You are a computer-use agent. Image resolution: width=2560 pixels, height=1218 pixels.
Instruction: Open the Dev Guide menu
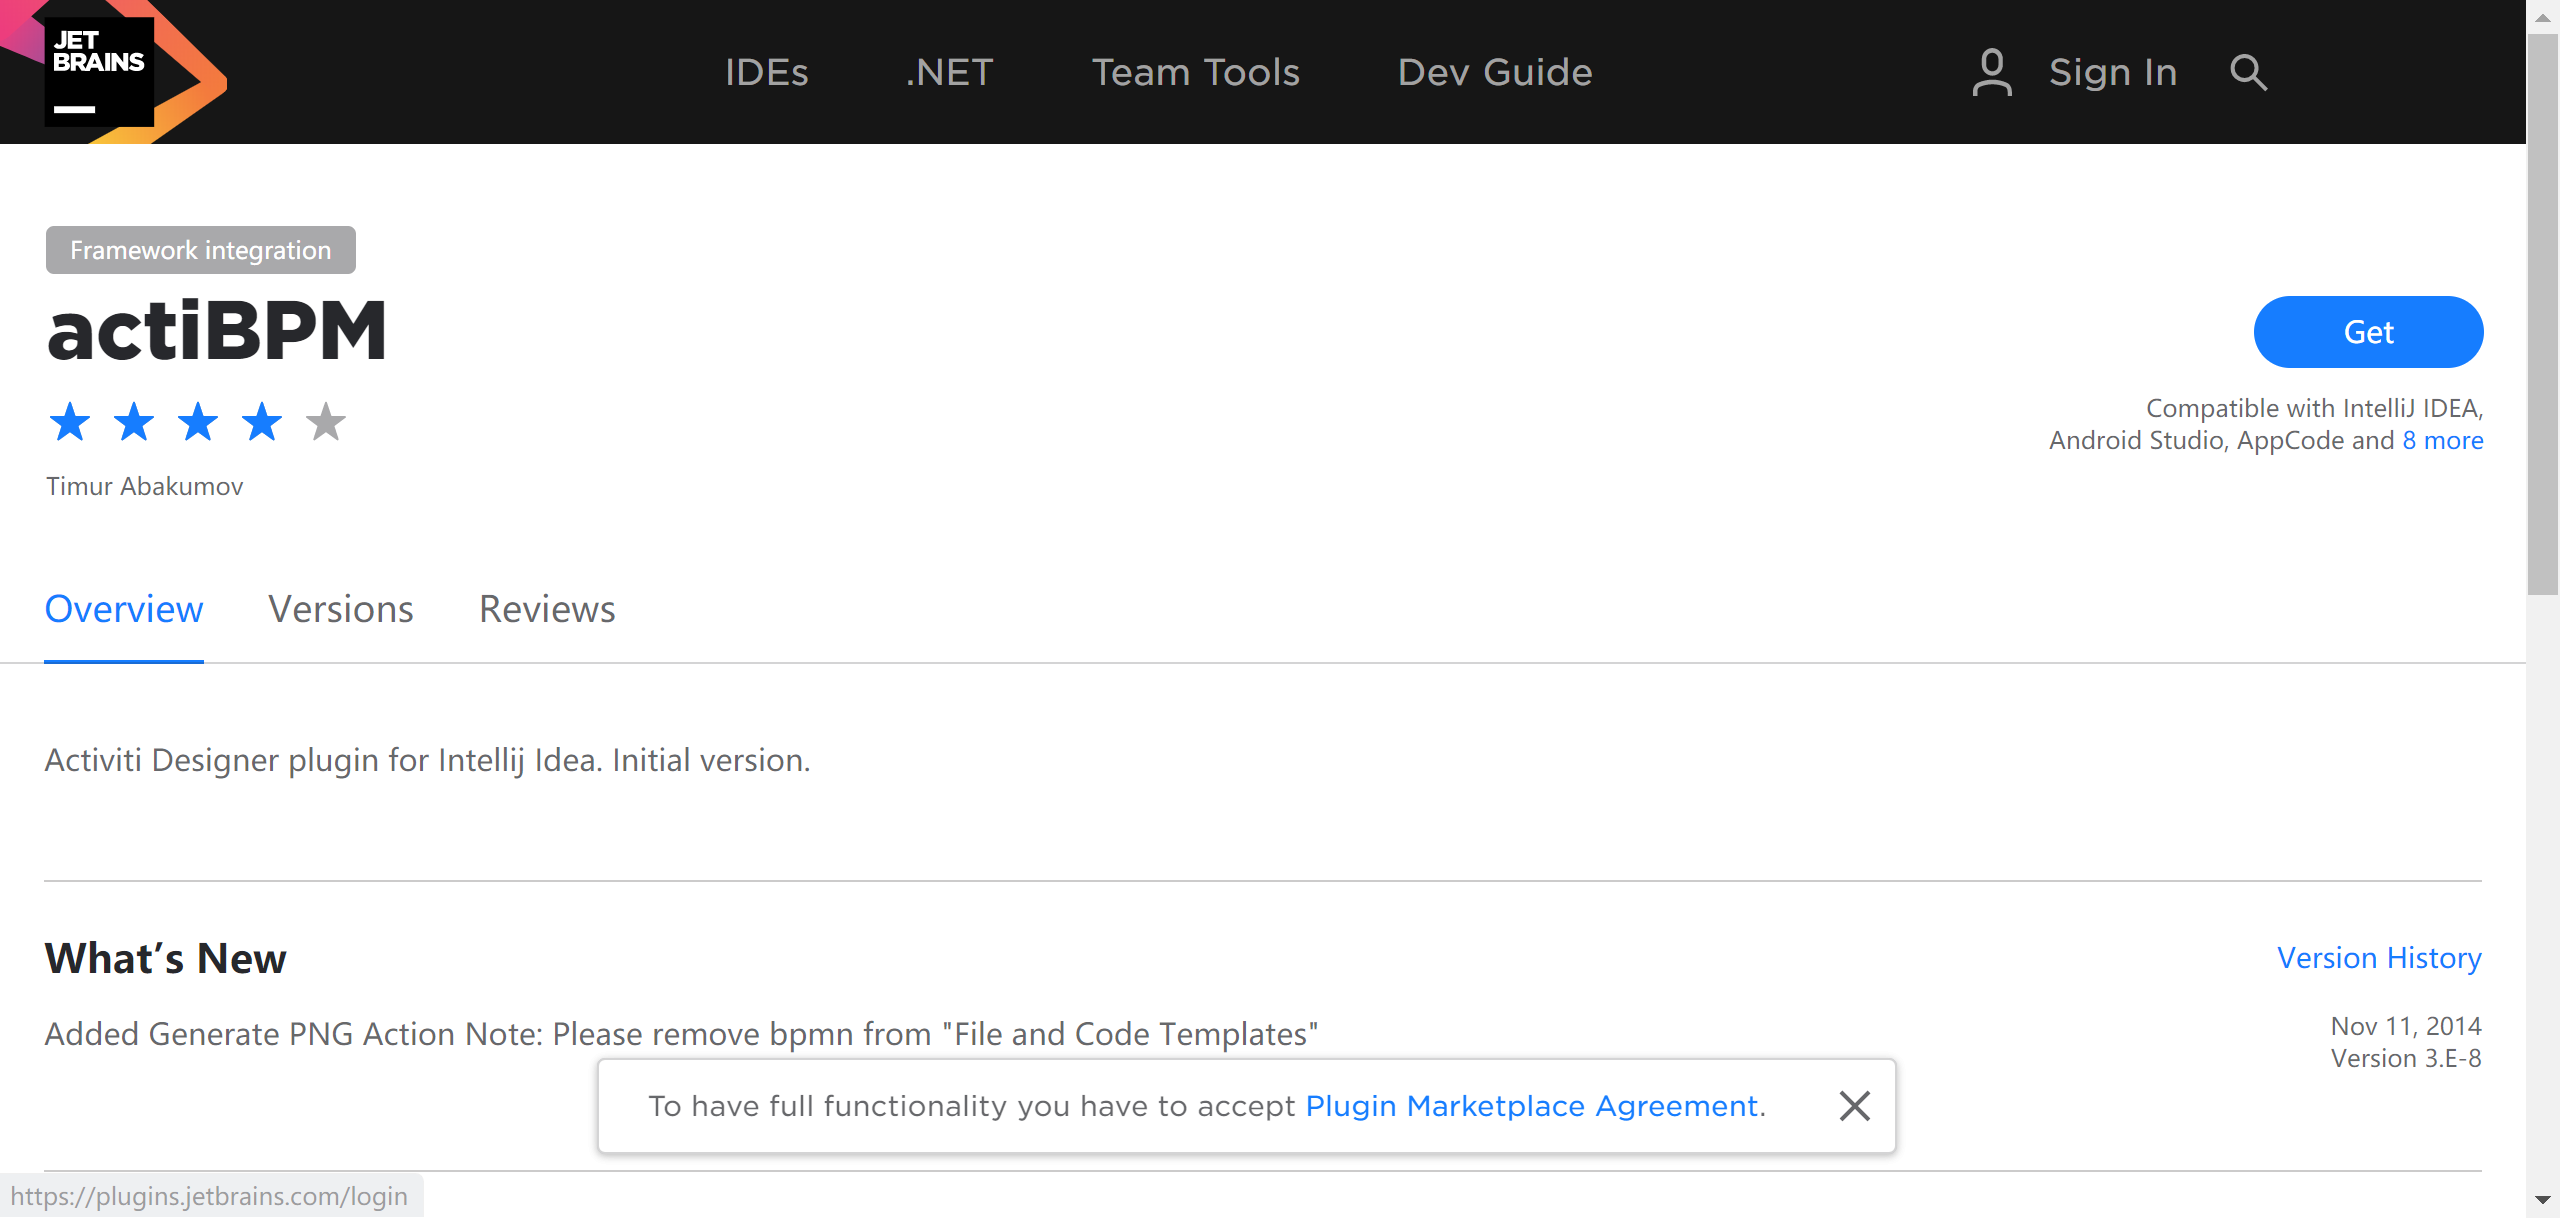[1494, 72]
